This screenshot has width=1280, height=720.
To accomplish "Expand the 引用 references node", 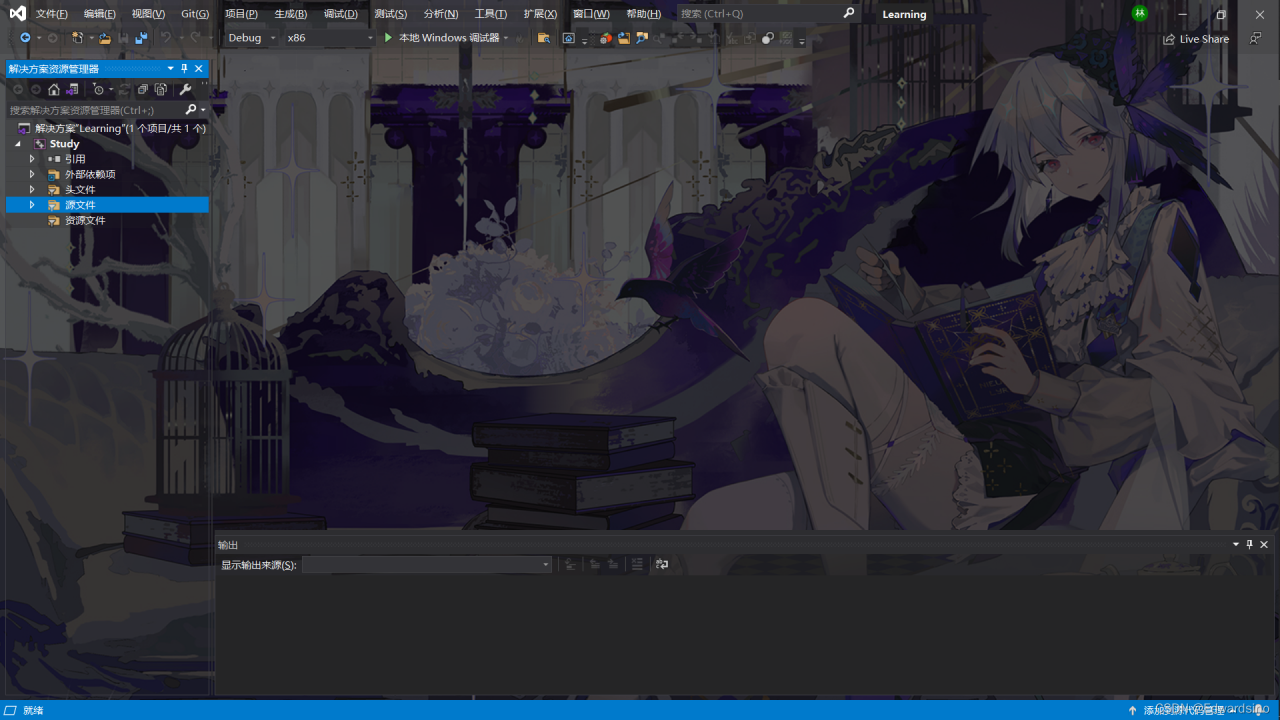I will click(x=32, y=159).
